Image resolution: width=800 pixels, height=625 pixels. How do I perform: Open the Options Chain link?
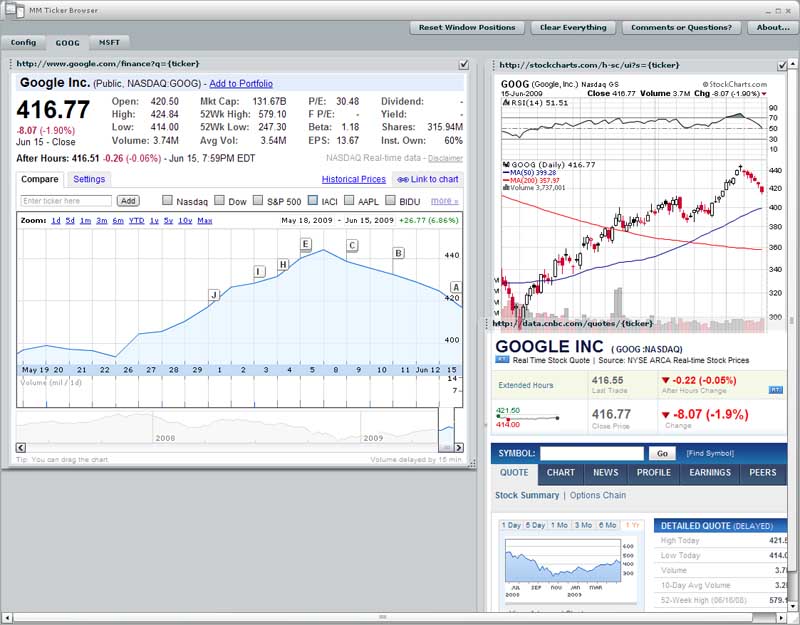(x=597, y=495)
